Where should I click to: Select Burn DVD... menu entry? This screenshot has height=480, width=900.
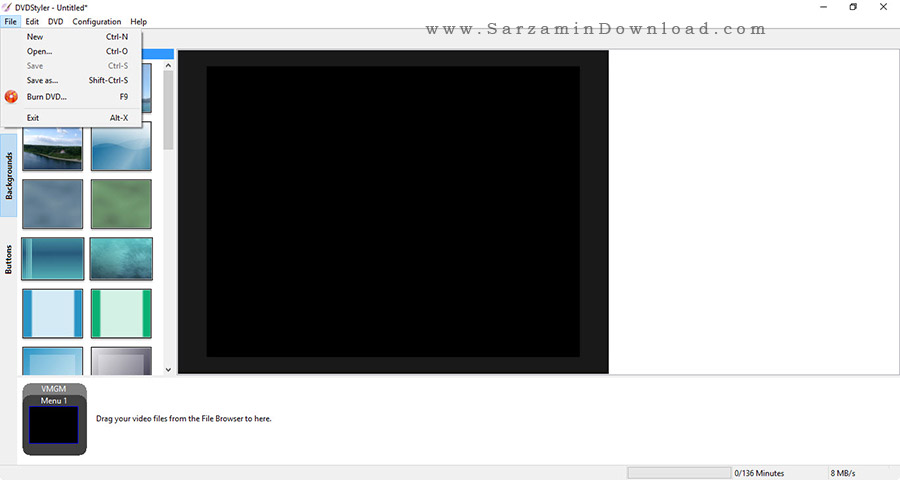(x=71, y=96)
